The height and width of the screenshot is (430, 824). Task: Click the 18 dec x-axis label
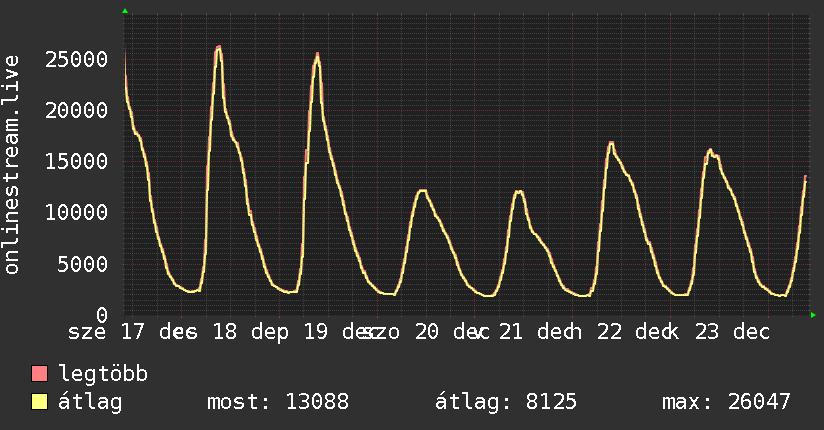point(250,332)
